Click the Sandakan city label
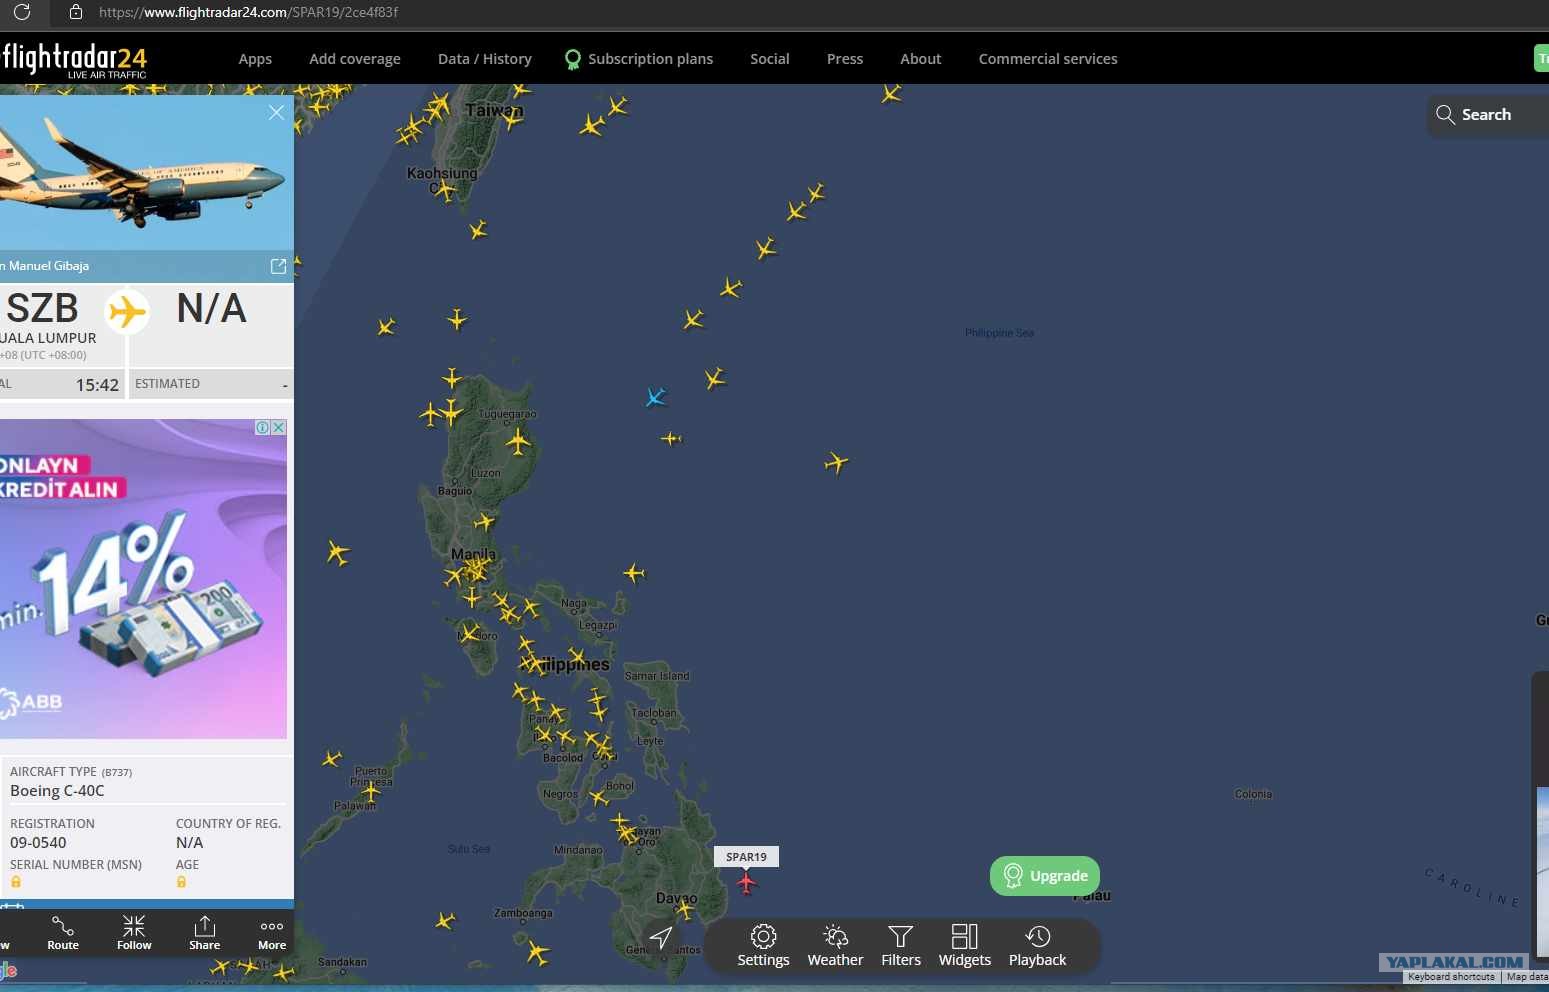The height and width of the screenshot is (992, 1549). pyautogui.click(x=342, y=962)
